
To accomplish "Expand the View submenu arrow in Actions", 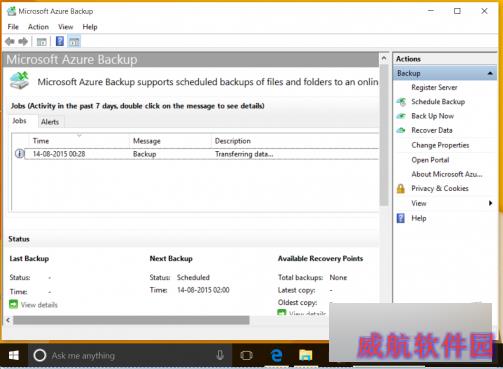I will (x=490, y=203).
